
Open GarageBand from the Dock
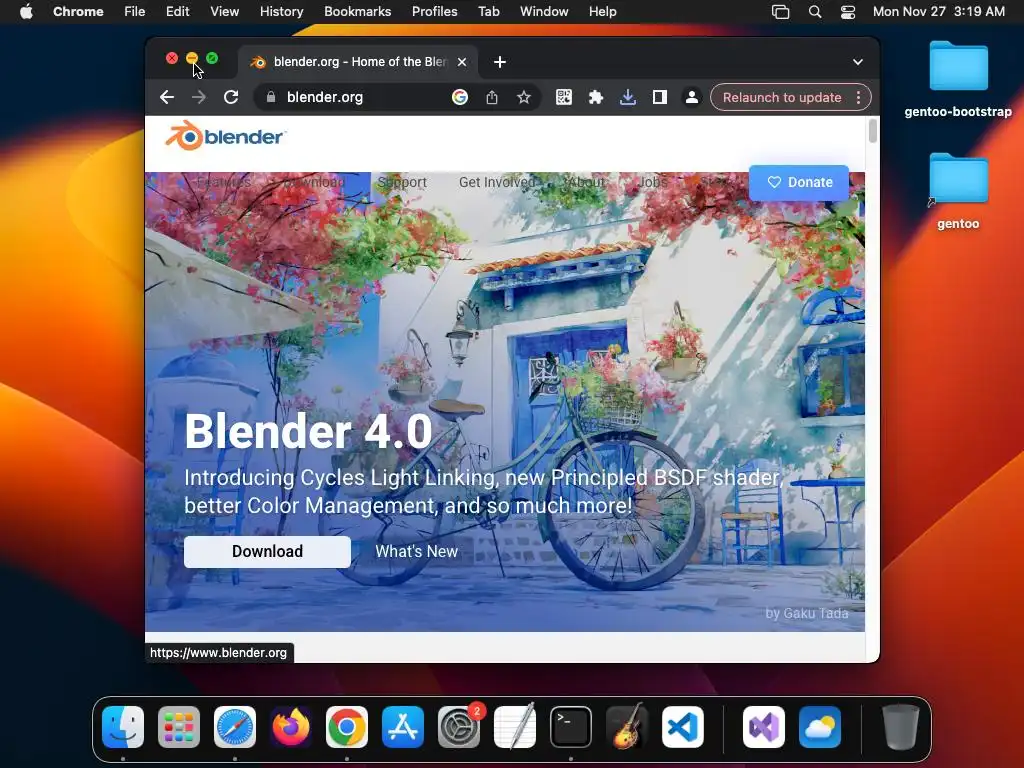[x=627, y=727]
